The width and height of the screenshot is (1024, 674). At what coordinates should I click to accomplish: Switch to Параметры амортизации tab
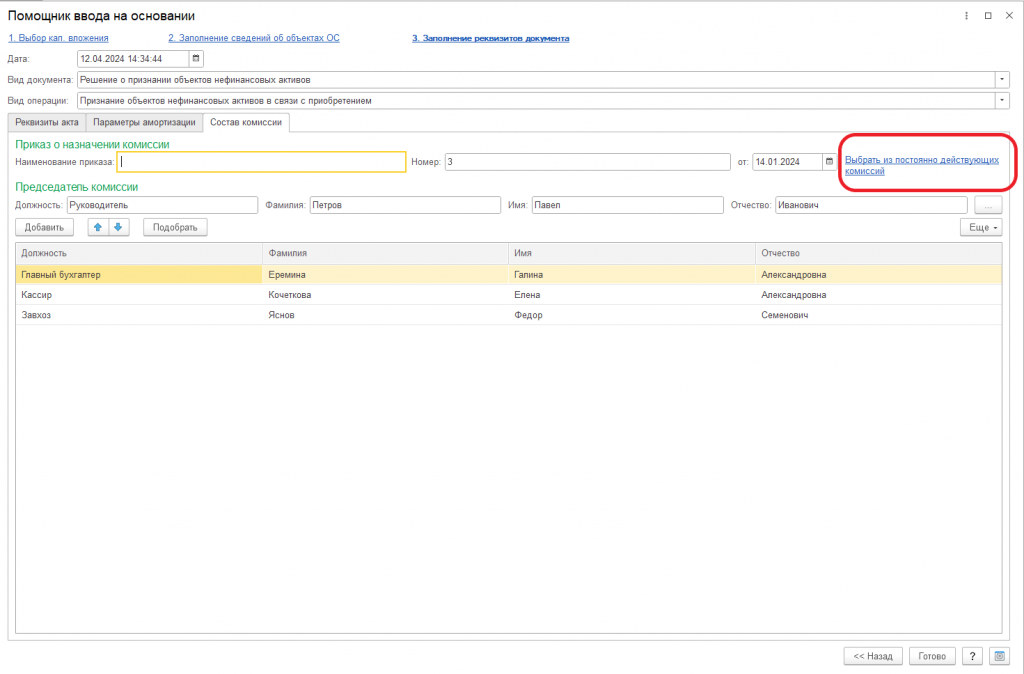click(x=144, y=122)
